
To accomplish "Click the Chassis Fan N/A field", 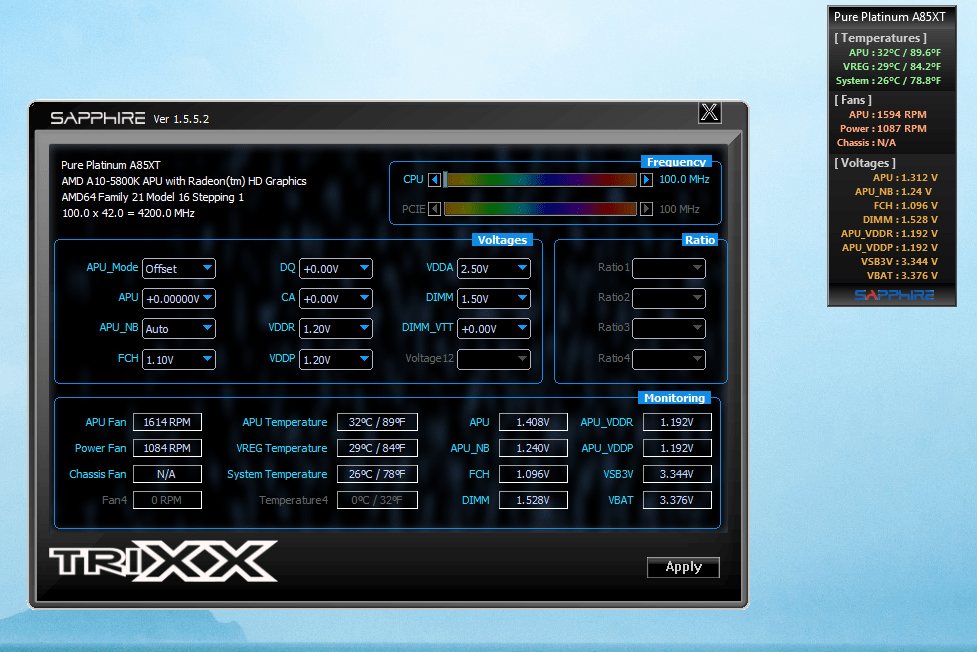I will 167,474.
